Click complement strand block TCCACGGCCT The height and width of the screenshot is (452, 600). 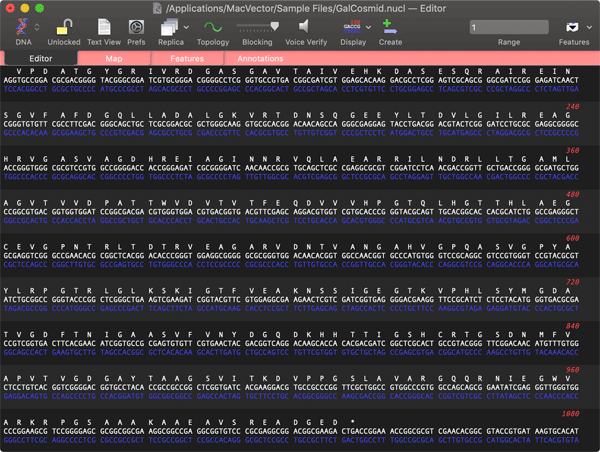tap(26, 89)
